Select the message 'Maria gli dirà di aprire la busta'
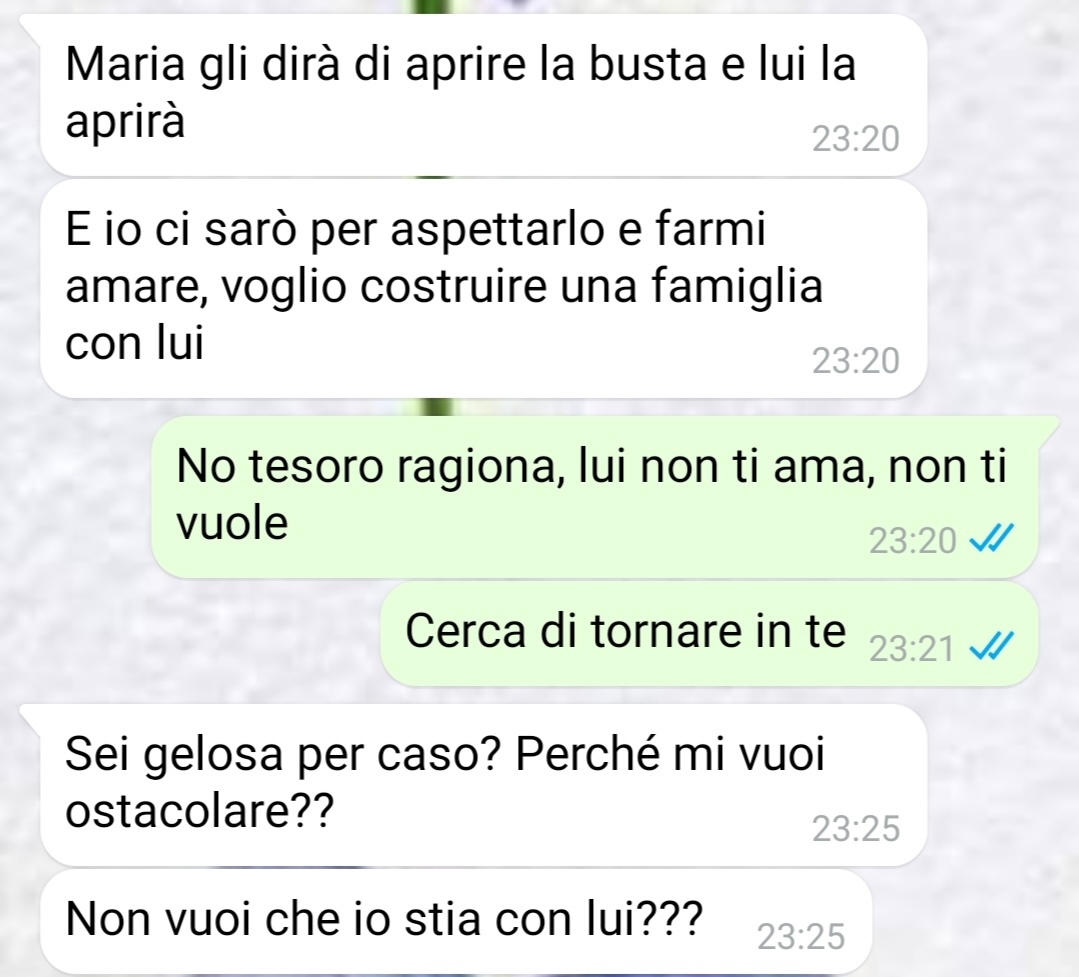The image size is (1079, 977). (483, 94)
